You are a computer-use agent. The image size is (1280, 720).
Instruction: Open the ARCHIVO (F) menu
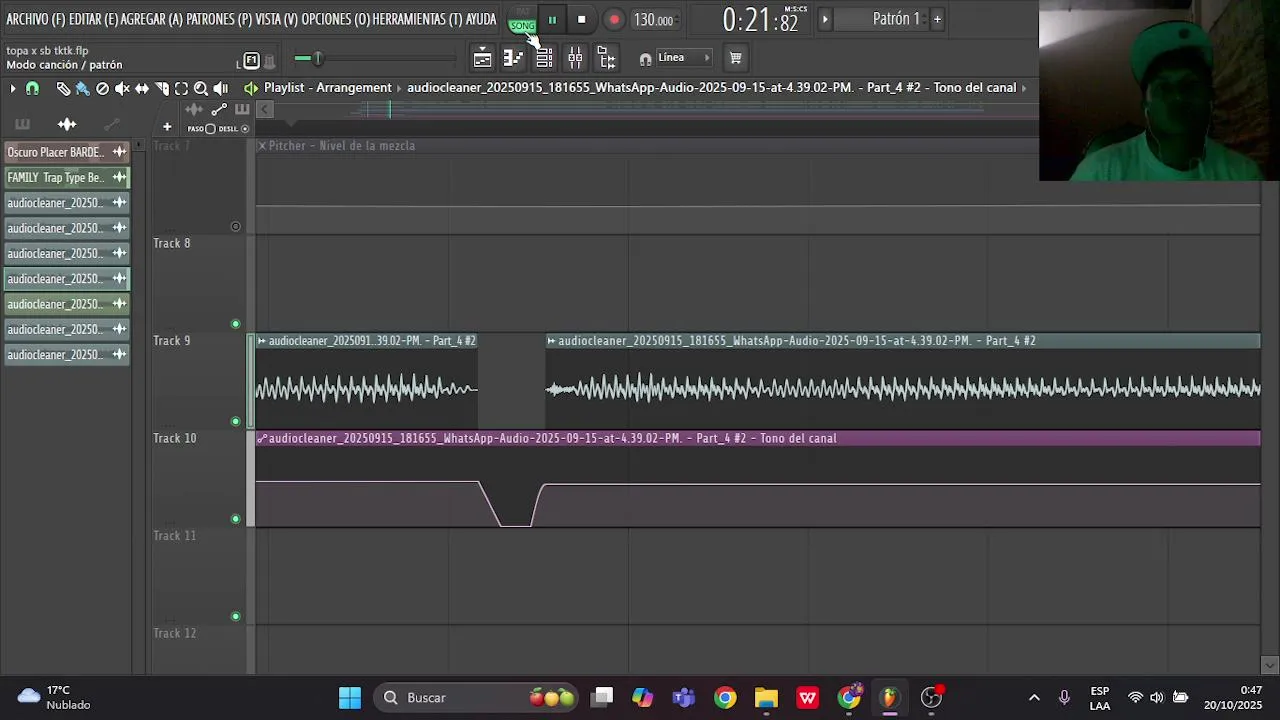click(35, 19)
